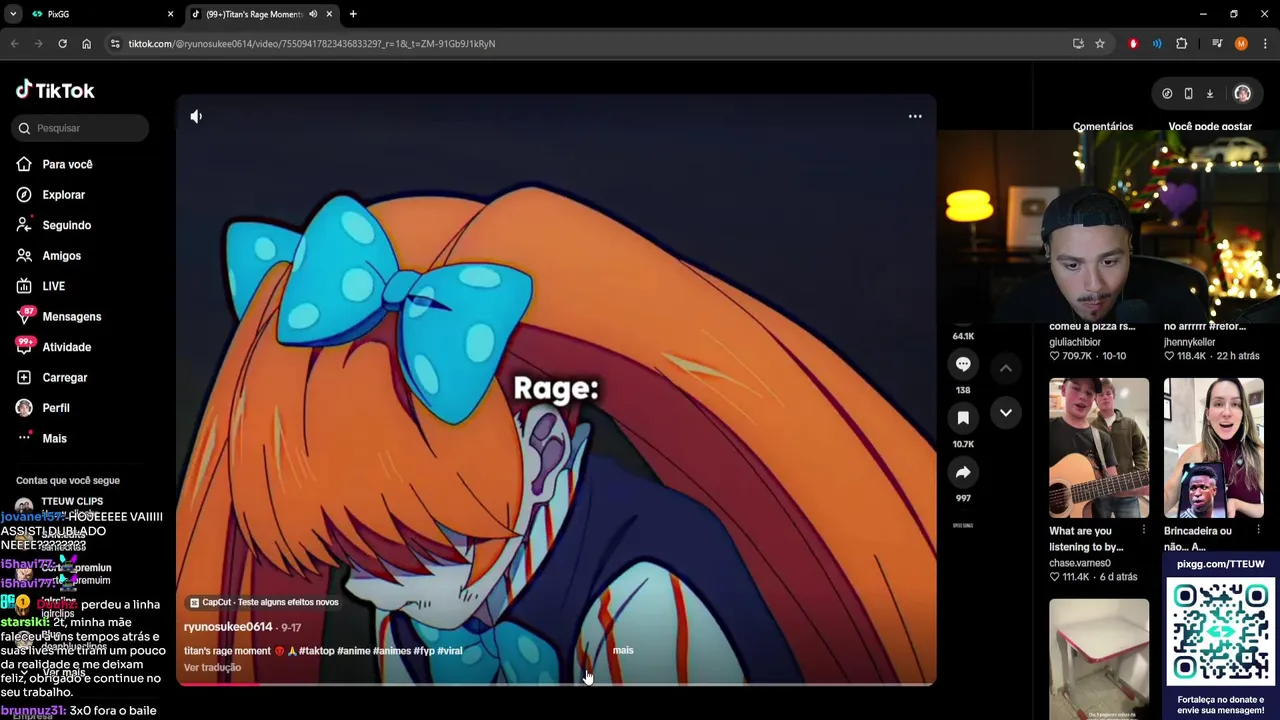Viewport: 1280px width, 720px height.
Task: Open the two guys with guitar video thumbnail
Action: coord(1099,448)
